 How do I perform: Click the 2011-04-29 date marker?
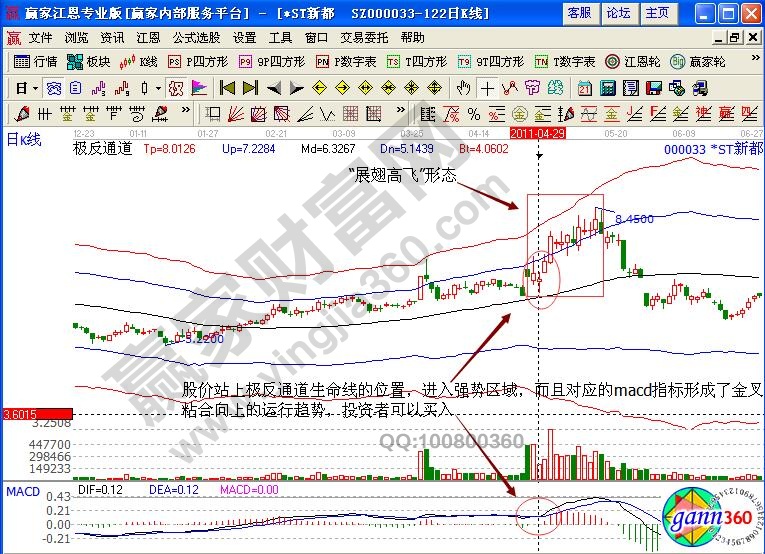(x=538, y=132)
